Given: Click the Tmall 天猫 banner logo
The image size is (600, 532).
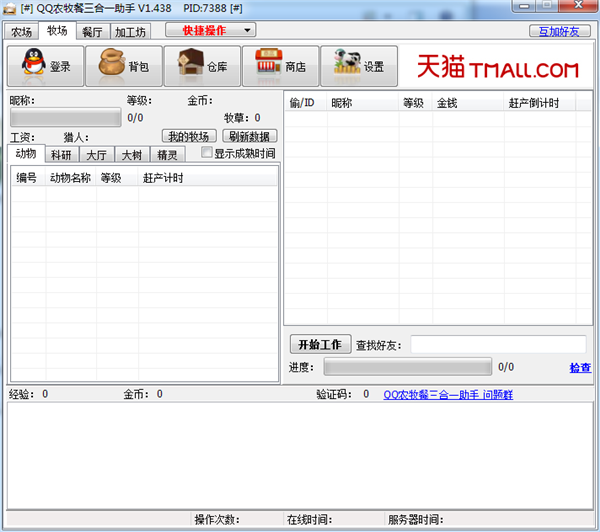Looking at the screenshot, I should tap(497, 68).
